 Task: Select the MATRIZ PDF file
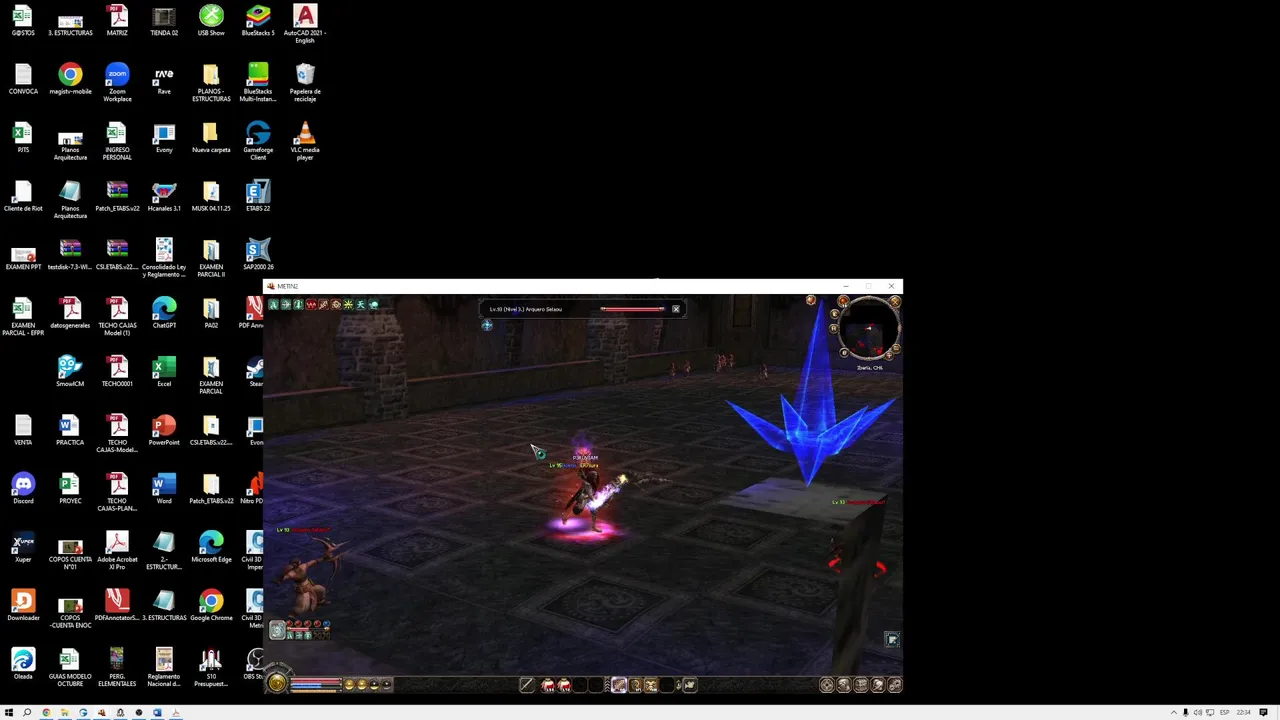pyautogui.click(x=117, y=21)
